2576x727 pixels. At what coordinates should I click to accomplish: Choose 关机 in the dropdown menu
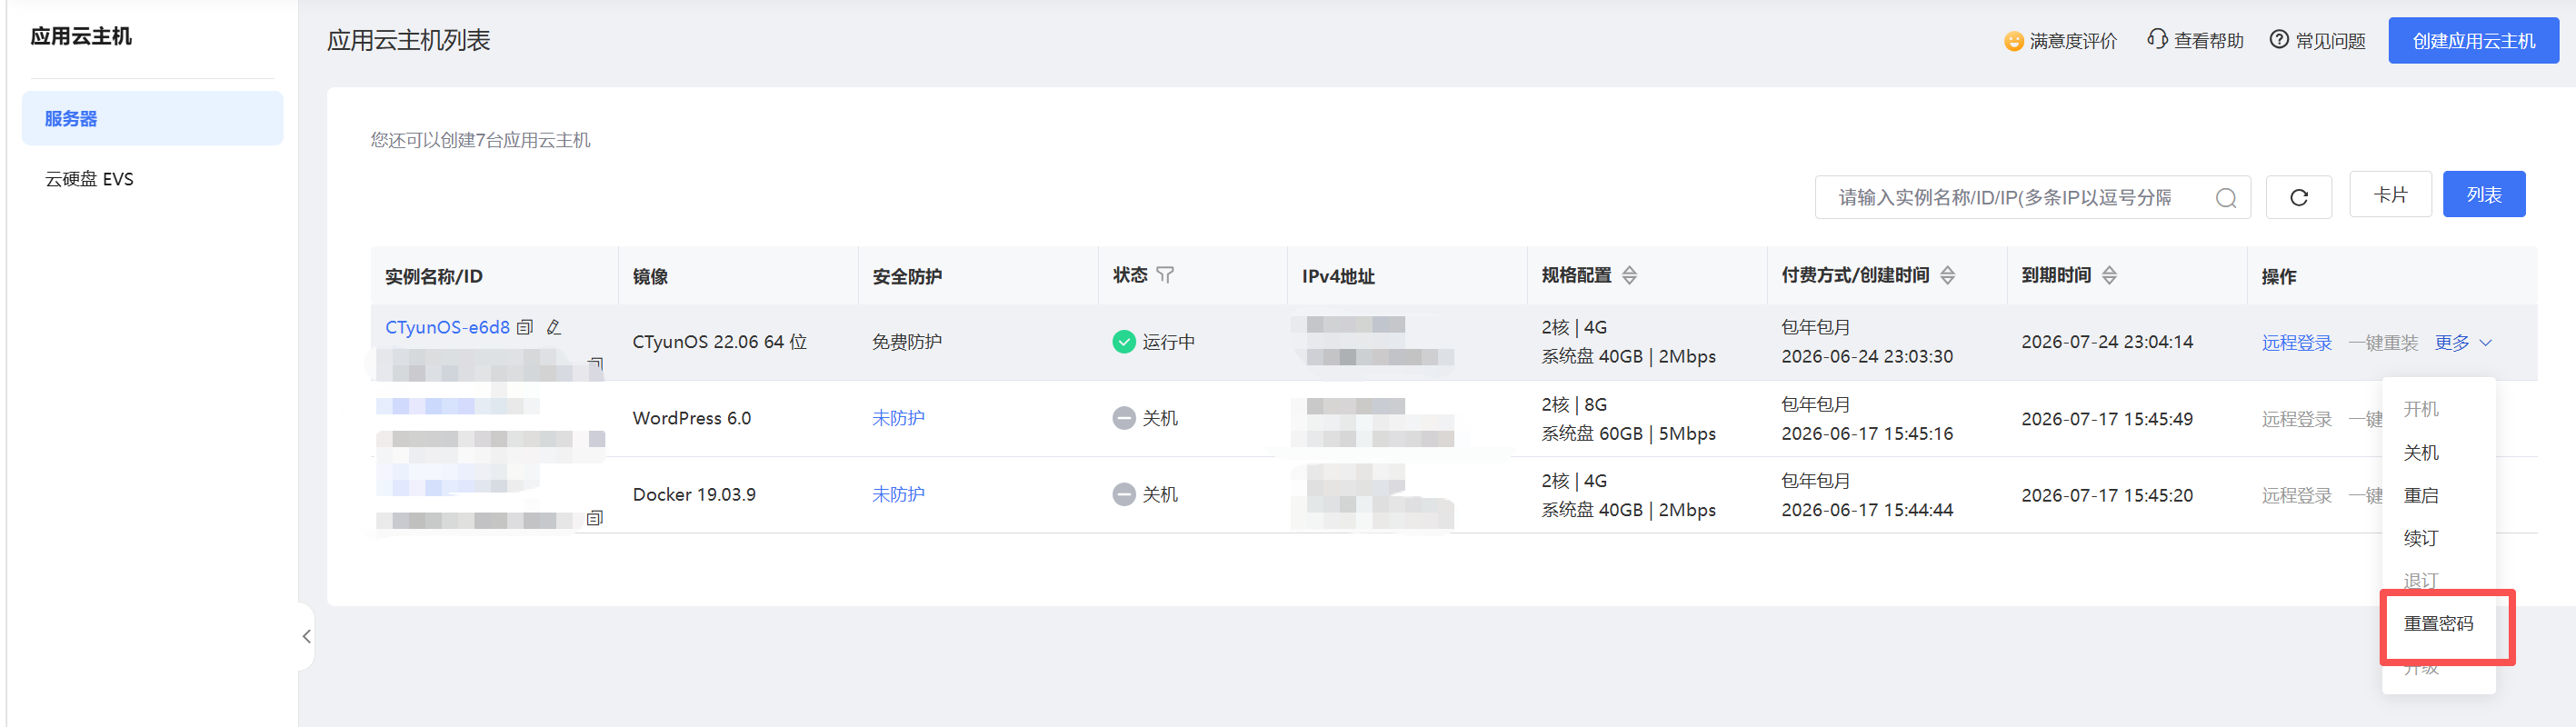click(2421, 453)
